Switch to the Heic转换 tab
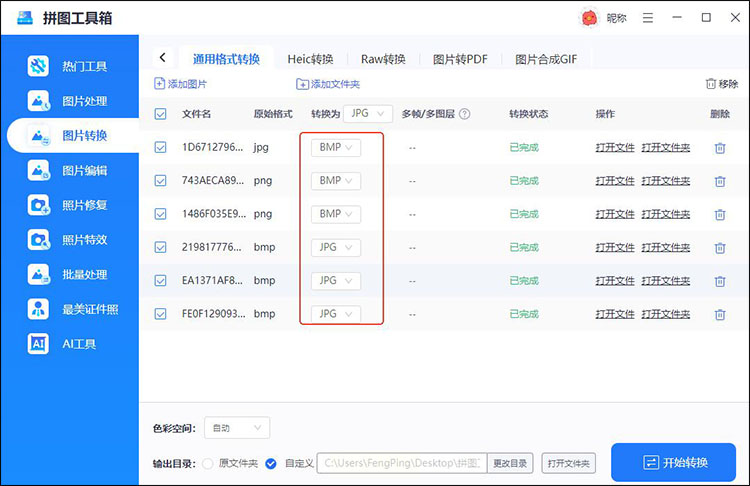This screenshot has width=750, height=486. tap(310, 59)
